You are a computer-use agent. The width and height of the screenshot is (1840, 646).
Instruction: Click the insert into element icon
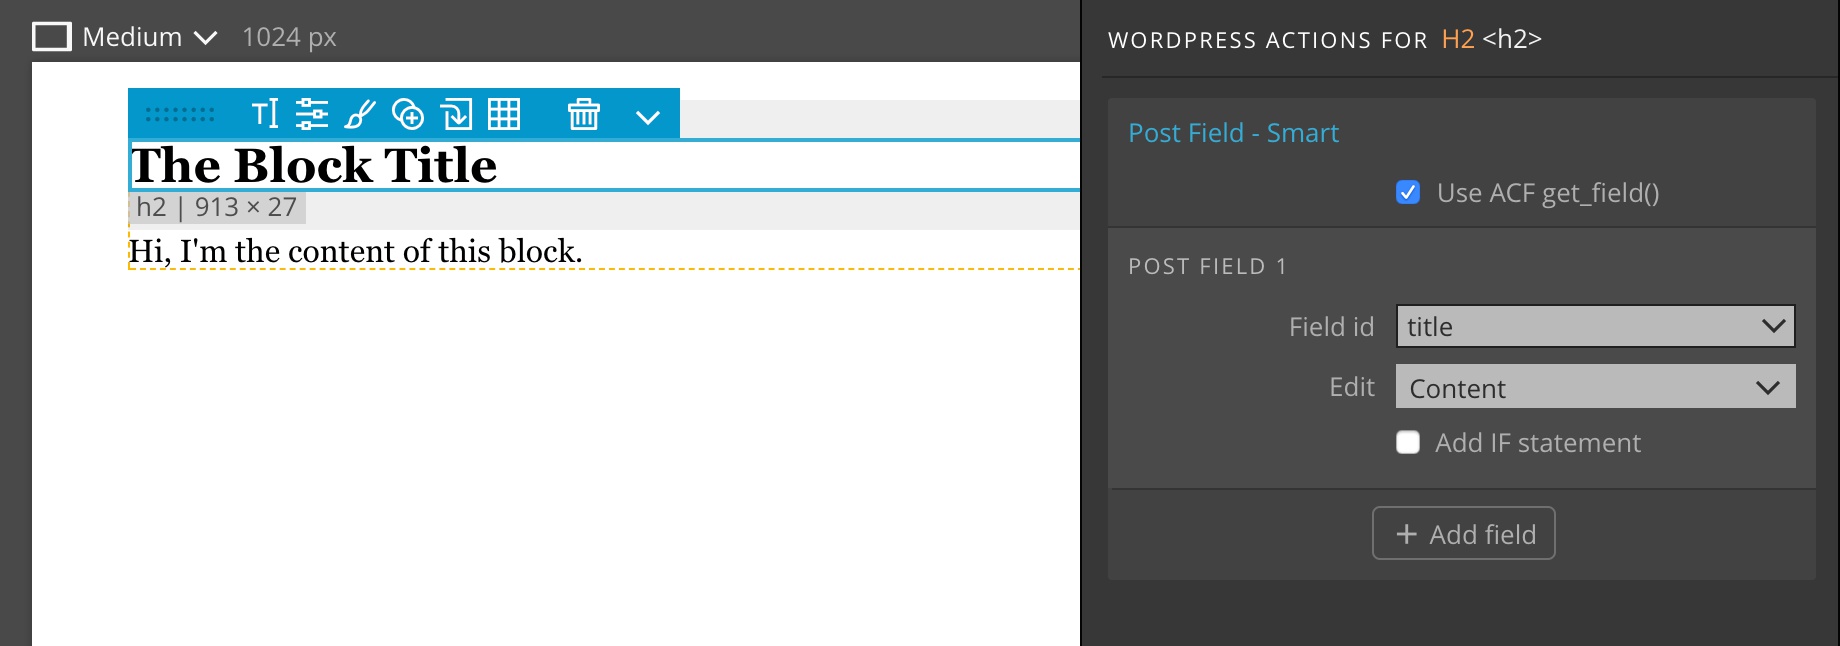pos(457,114)
